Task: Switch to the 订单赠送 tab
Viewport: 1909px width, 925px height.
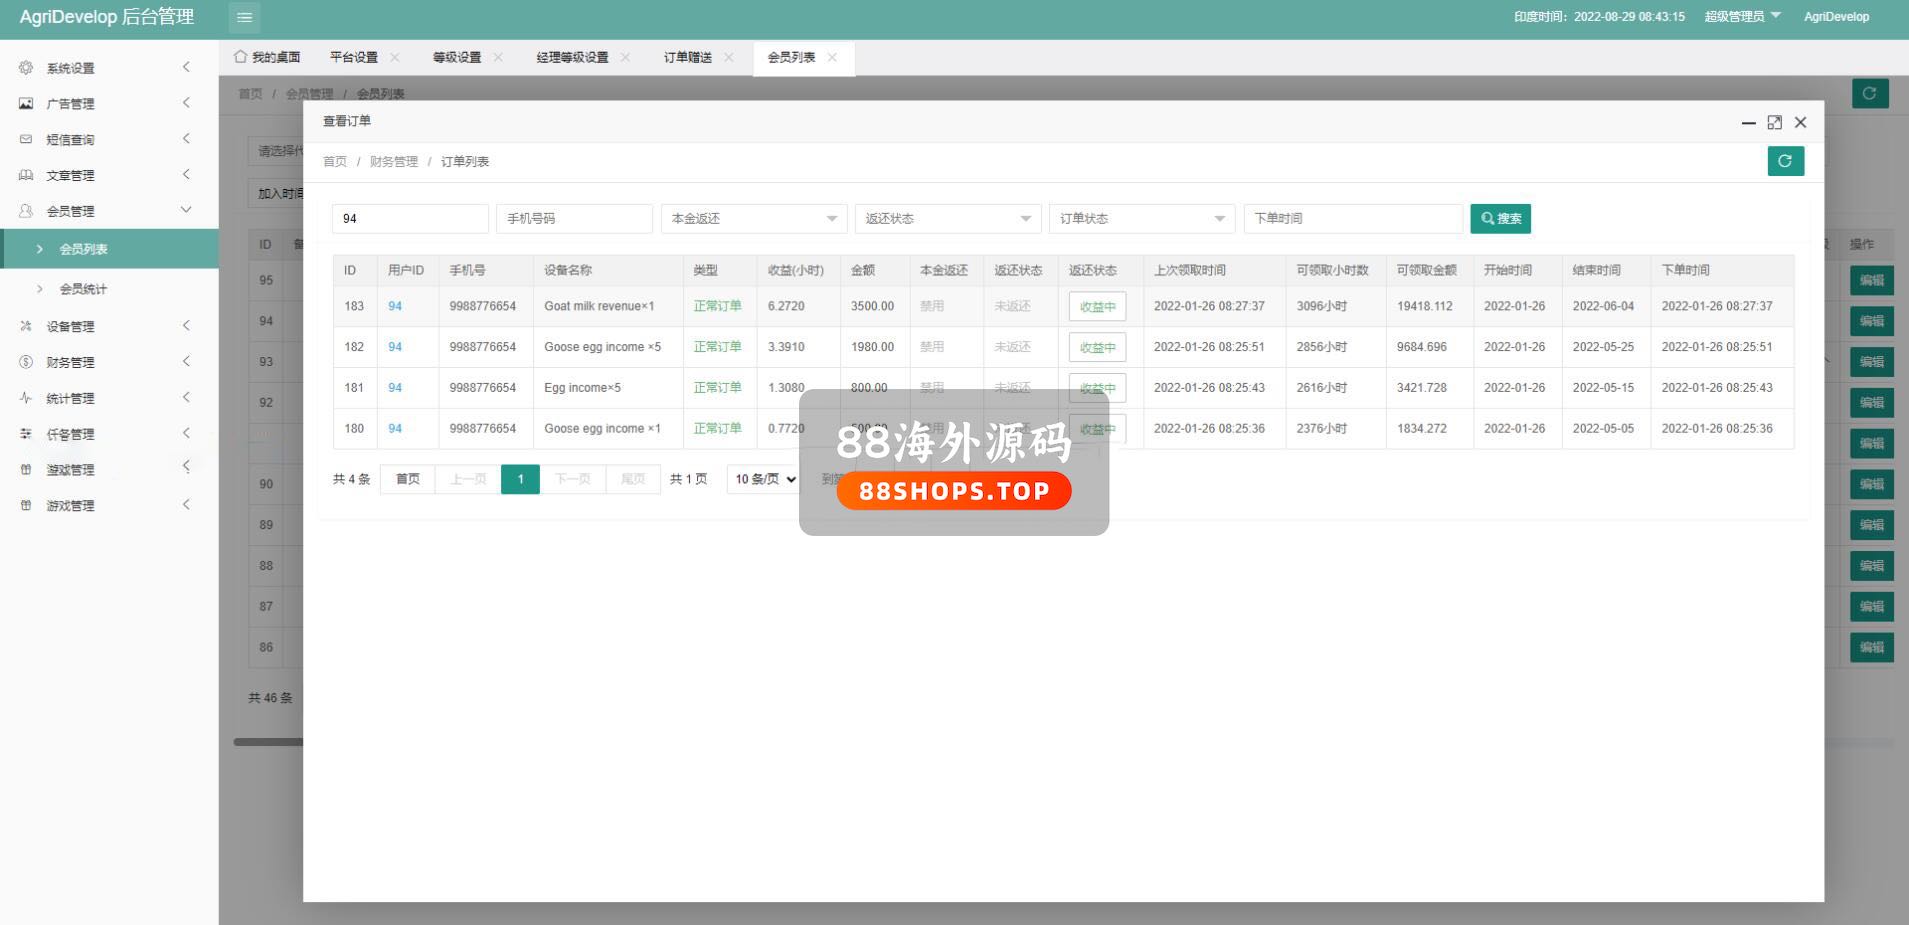Action: tap(688, 57)
